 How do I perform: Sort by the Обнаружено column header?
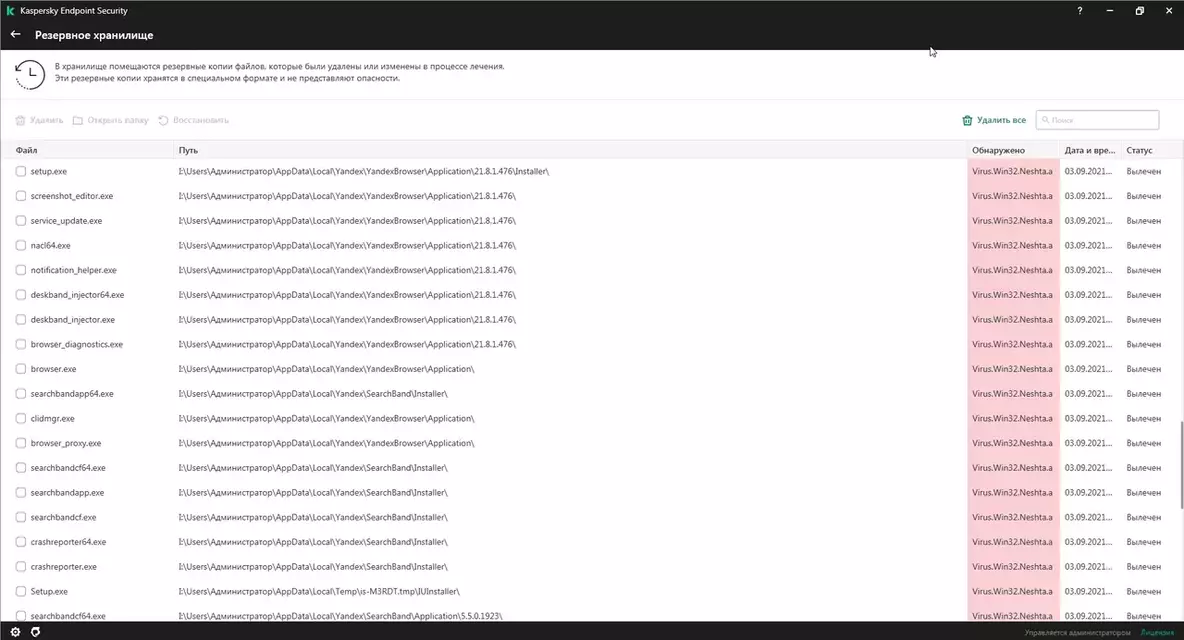coord(998,150)
